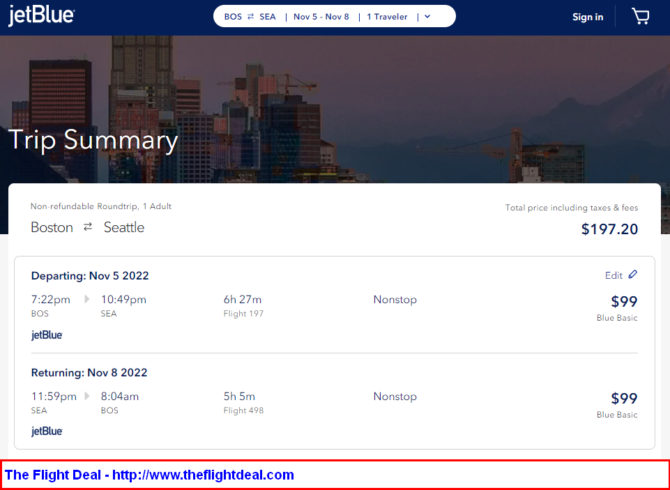The width and height of the screenshot is (670, 490).
Task: Click the Non-refundable Roundtrip, 1 Adult text
Action: tap(101, 206)
